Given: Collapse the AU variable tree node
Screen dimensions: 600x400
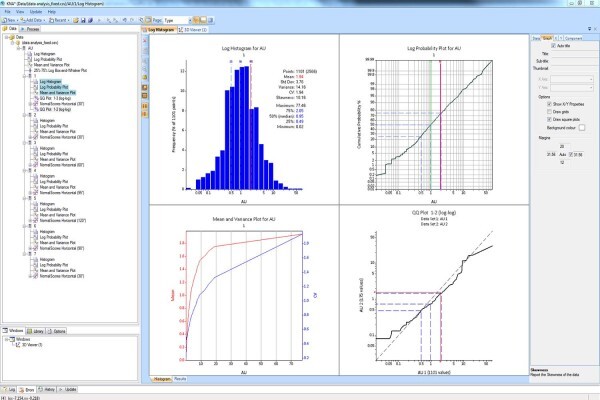Looking at the screenshot, I should coord(18,48).
